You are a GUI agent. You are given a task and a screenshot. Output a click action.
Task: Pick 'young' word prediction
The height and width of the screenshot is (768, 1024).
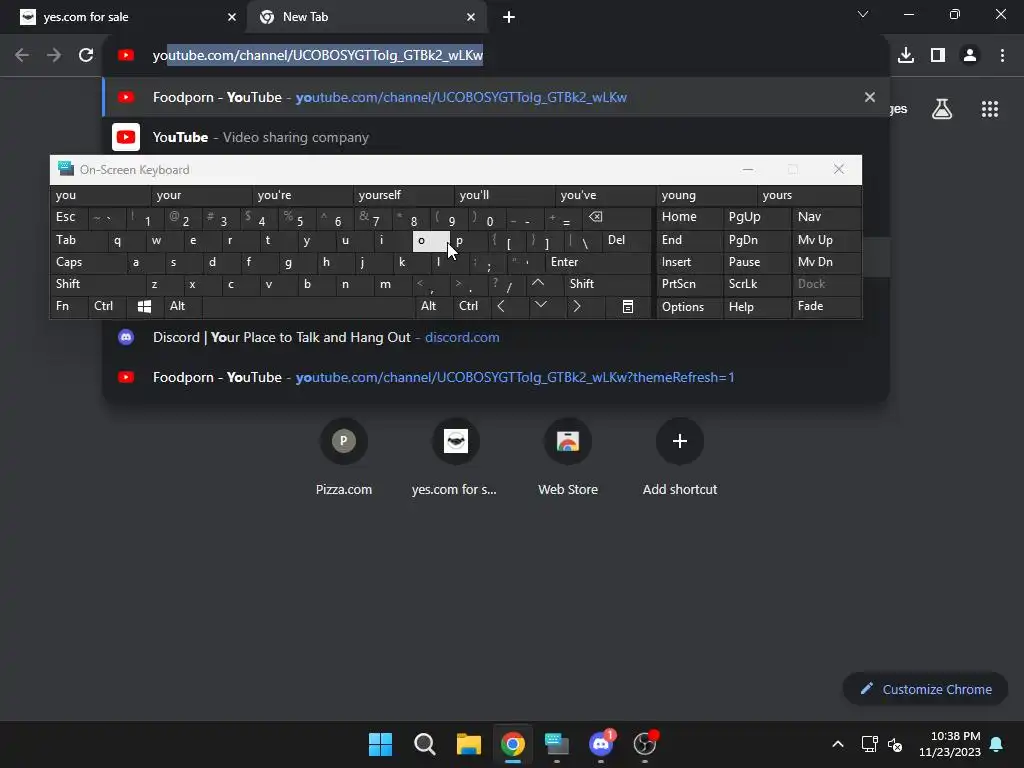[706, 195]
